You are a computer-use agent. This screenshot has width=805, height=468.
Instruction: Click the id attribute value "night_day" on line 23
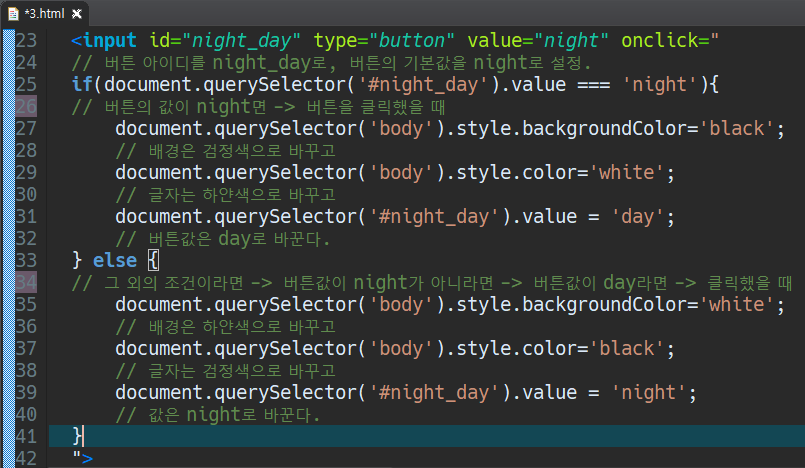[241, 41]
